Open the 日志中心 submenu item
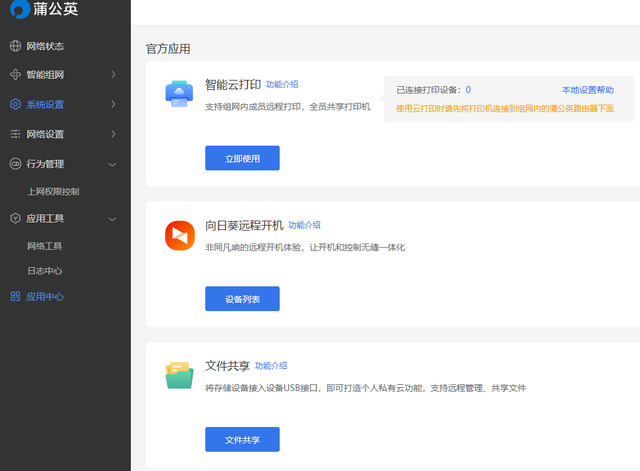The image size is (640, 471). [44, 271]
